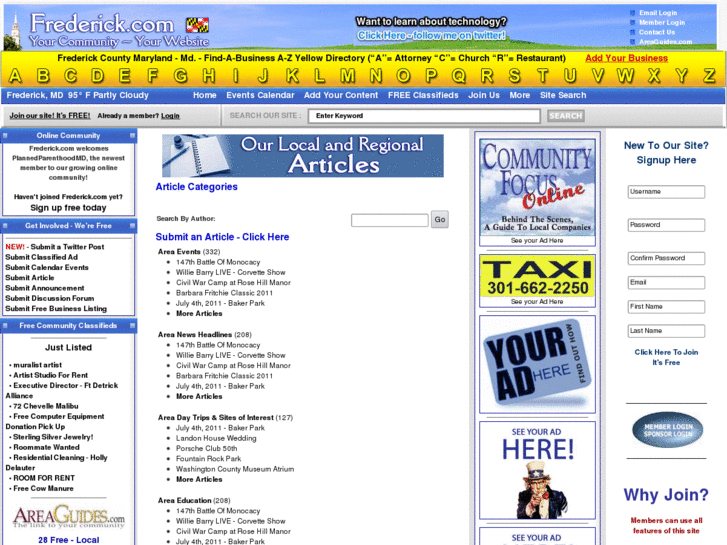This screenshot has width=727, height=545.
Task: Open the 72 Chevelle Malibu classified
Action: 45,406
